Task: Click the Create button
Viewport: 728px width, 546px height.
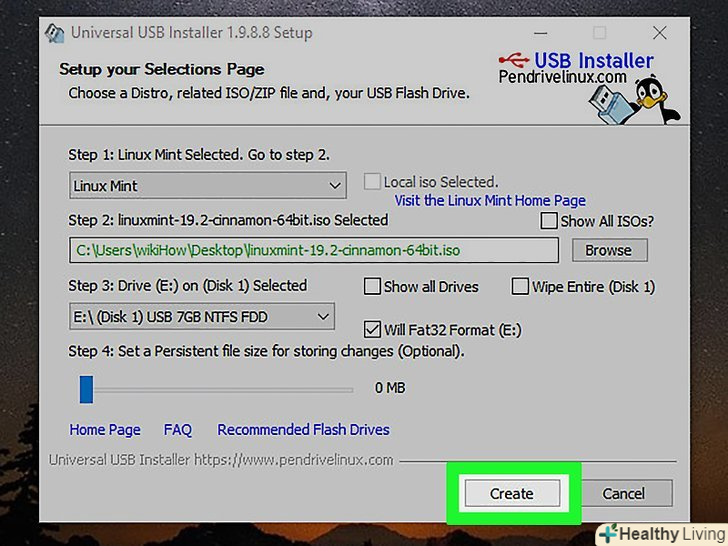Action: [512, 493]
